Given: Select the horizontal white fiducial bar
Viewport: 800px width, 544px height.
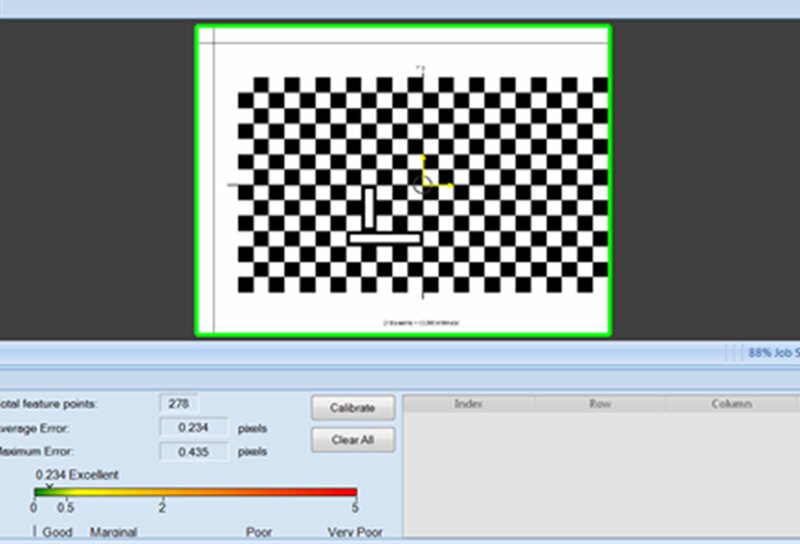Looking at the screenshot, I should pyautogui.click(x=385, y=238).
